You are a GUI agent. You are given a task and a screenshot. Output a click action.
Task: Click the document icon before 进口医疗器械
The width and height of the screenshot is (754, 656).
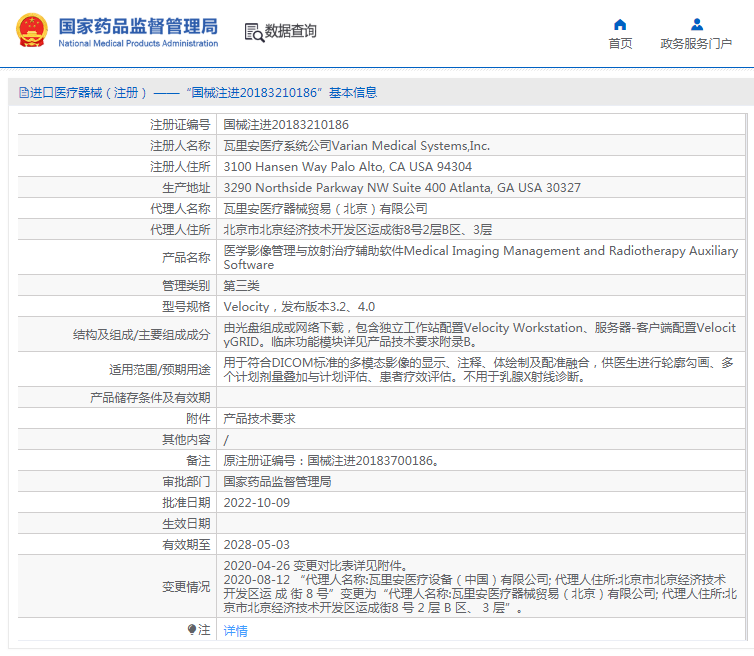click(x=24, y=92)
